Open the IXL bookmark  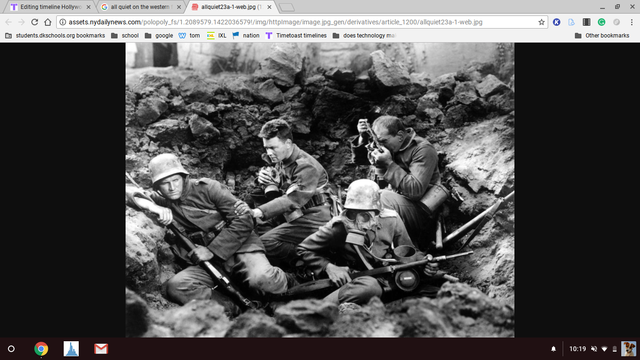[216, 36]
